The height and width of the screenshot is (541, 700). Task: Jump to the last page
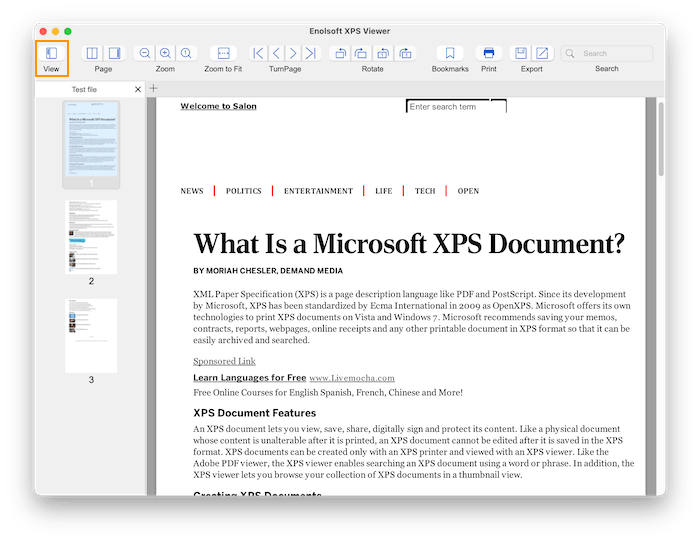pyautogui.click(x=311, y=53)
